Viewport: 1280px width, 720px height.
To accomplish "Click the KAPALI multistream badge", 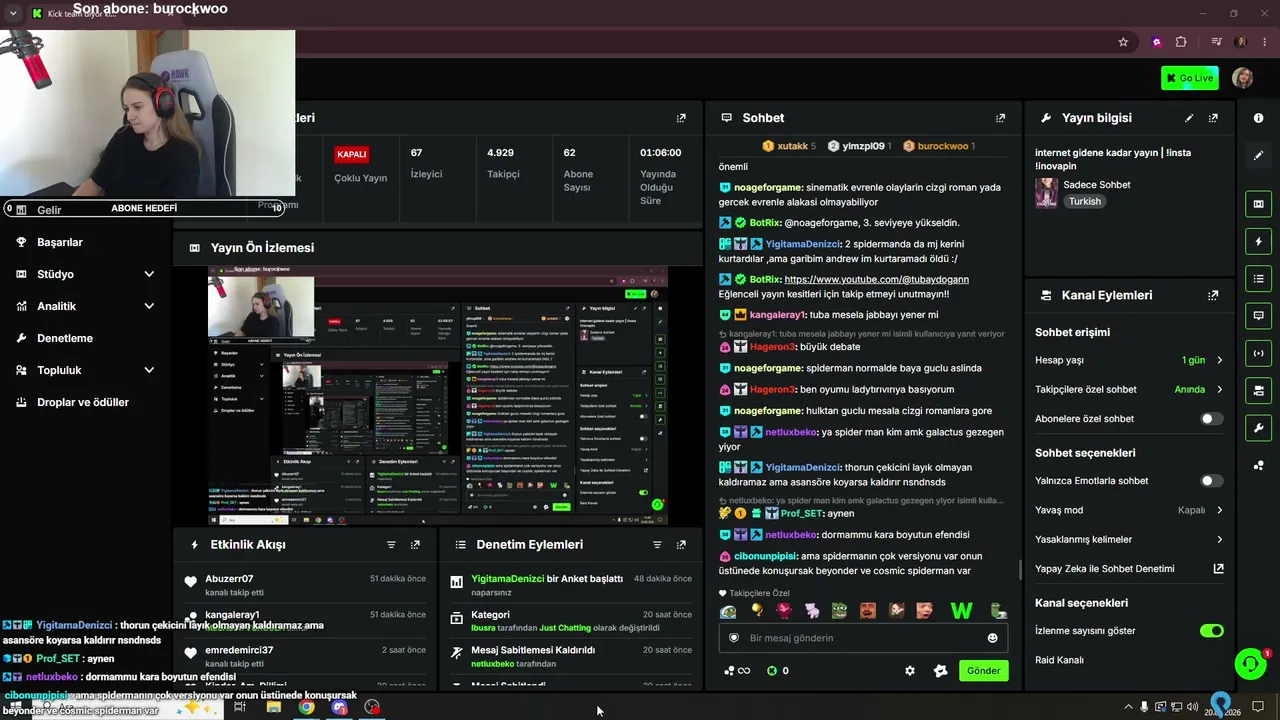I will click(x=352, y=154).
